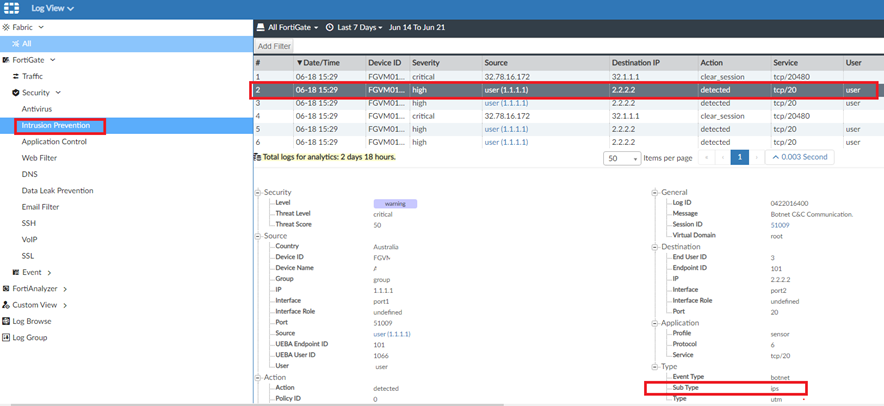Viewport: 884px width, 406px height.
Task: Open the All FortiGate device dropdown
Action: (x=292, y=27)
